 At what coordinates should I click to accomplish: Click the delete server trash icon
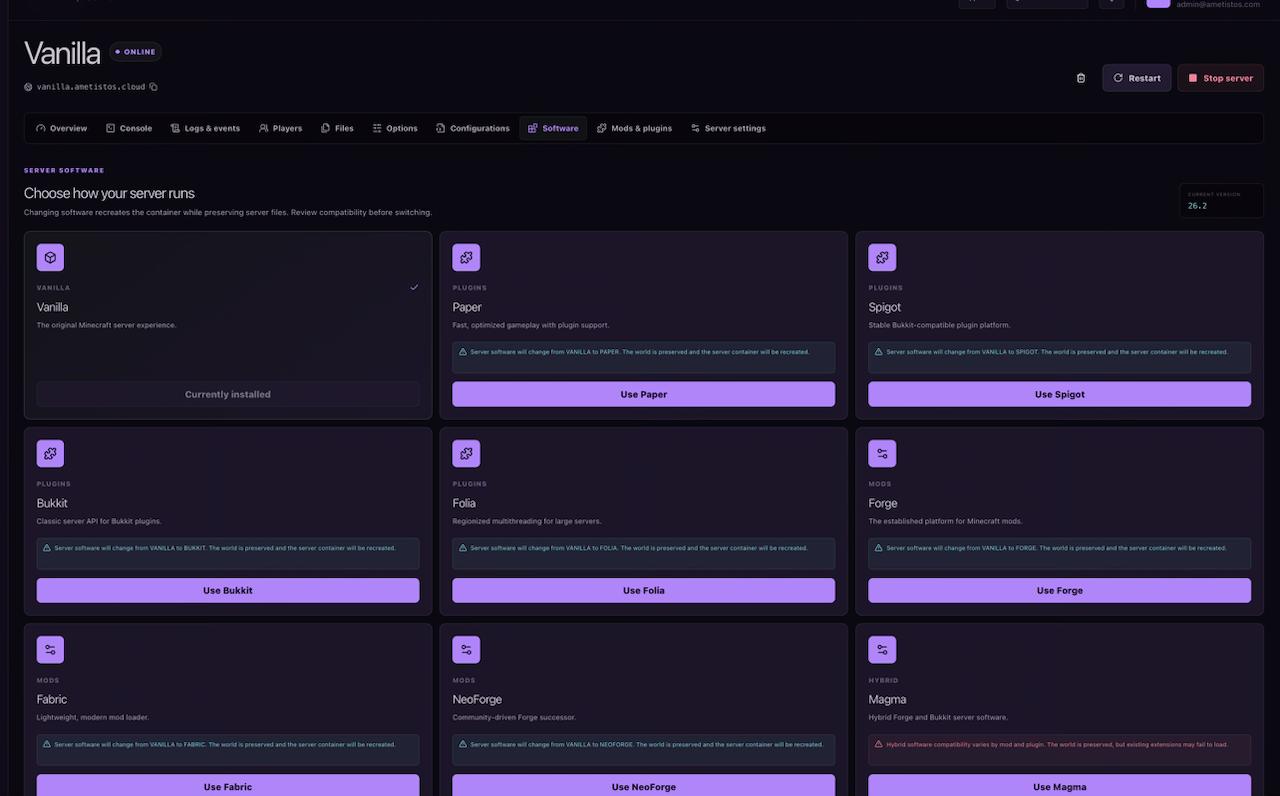pos(1080,78)
